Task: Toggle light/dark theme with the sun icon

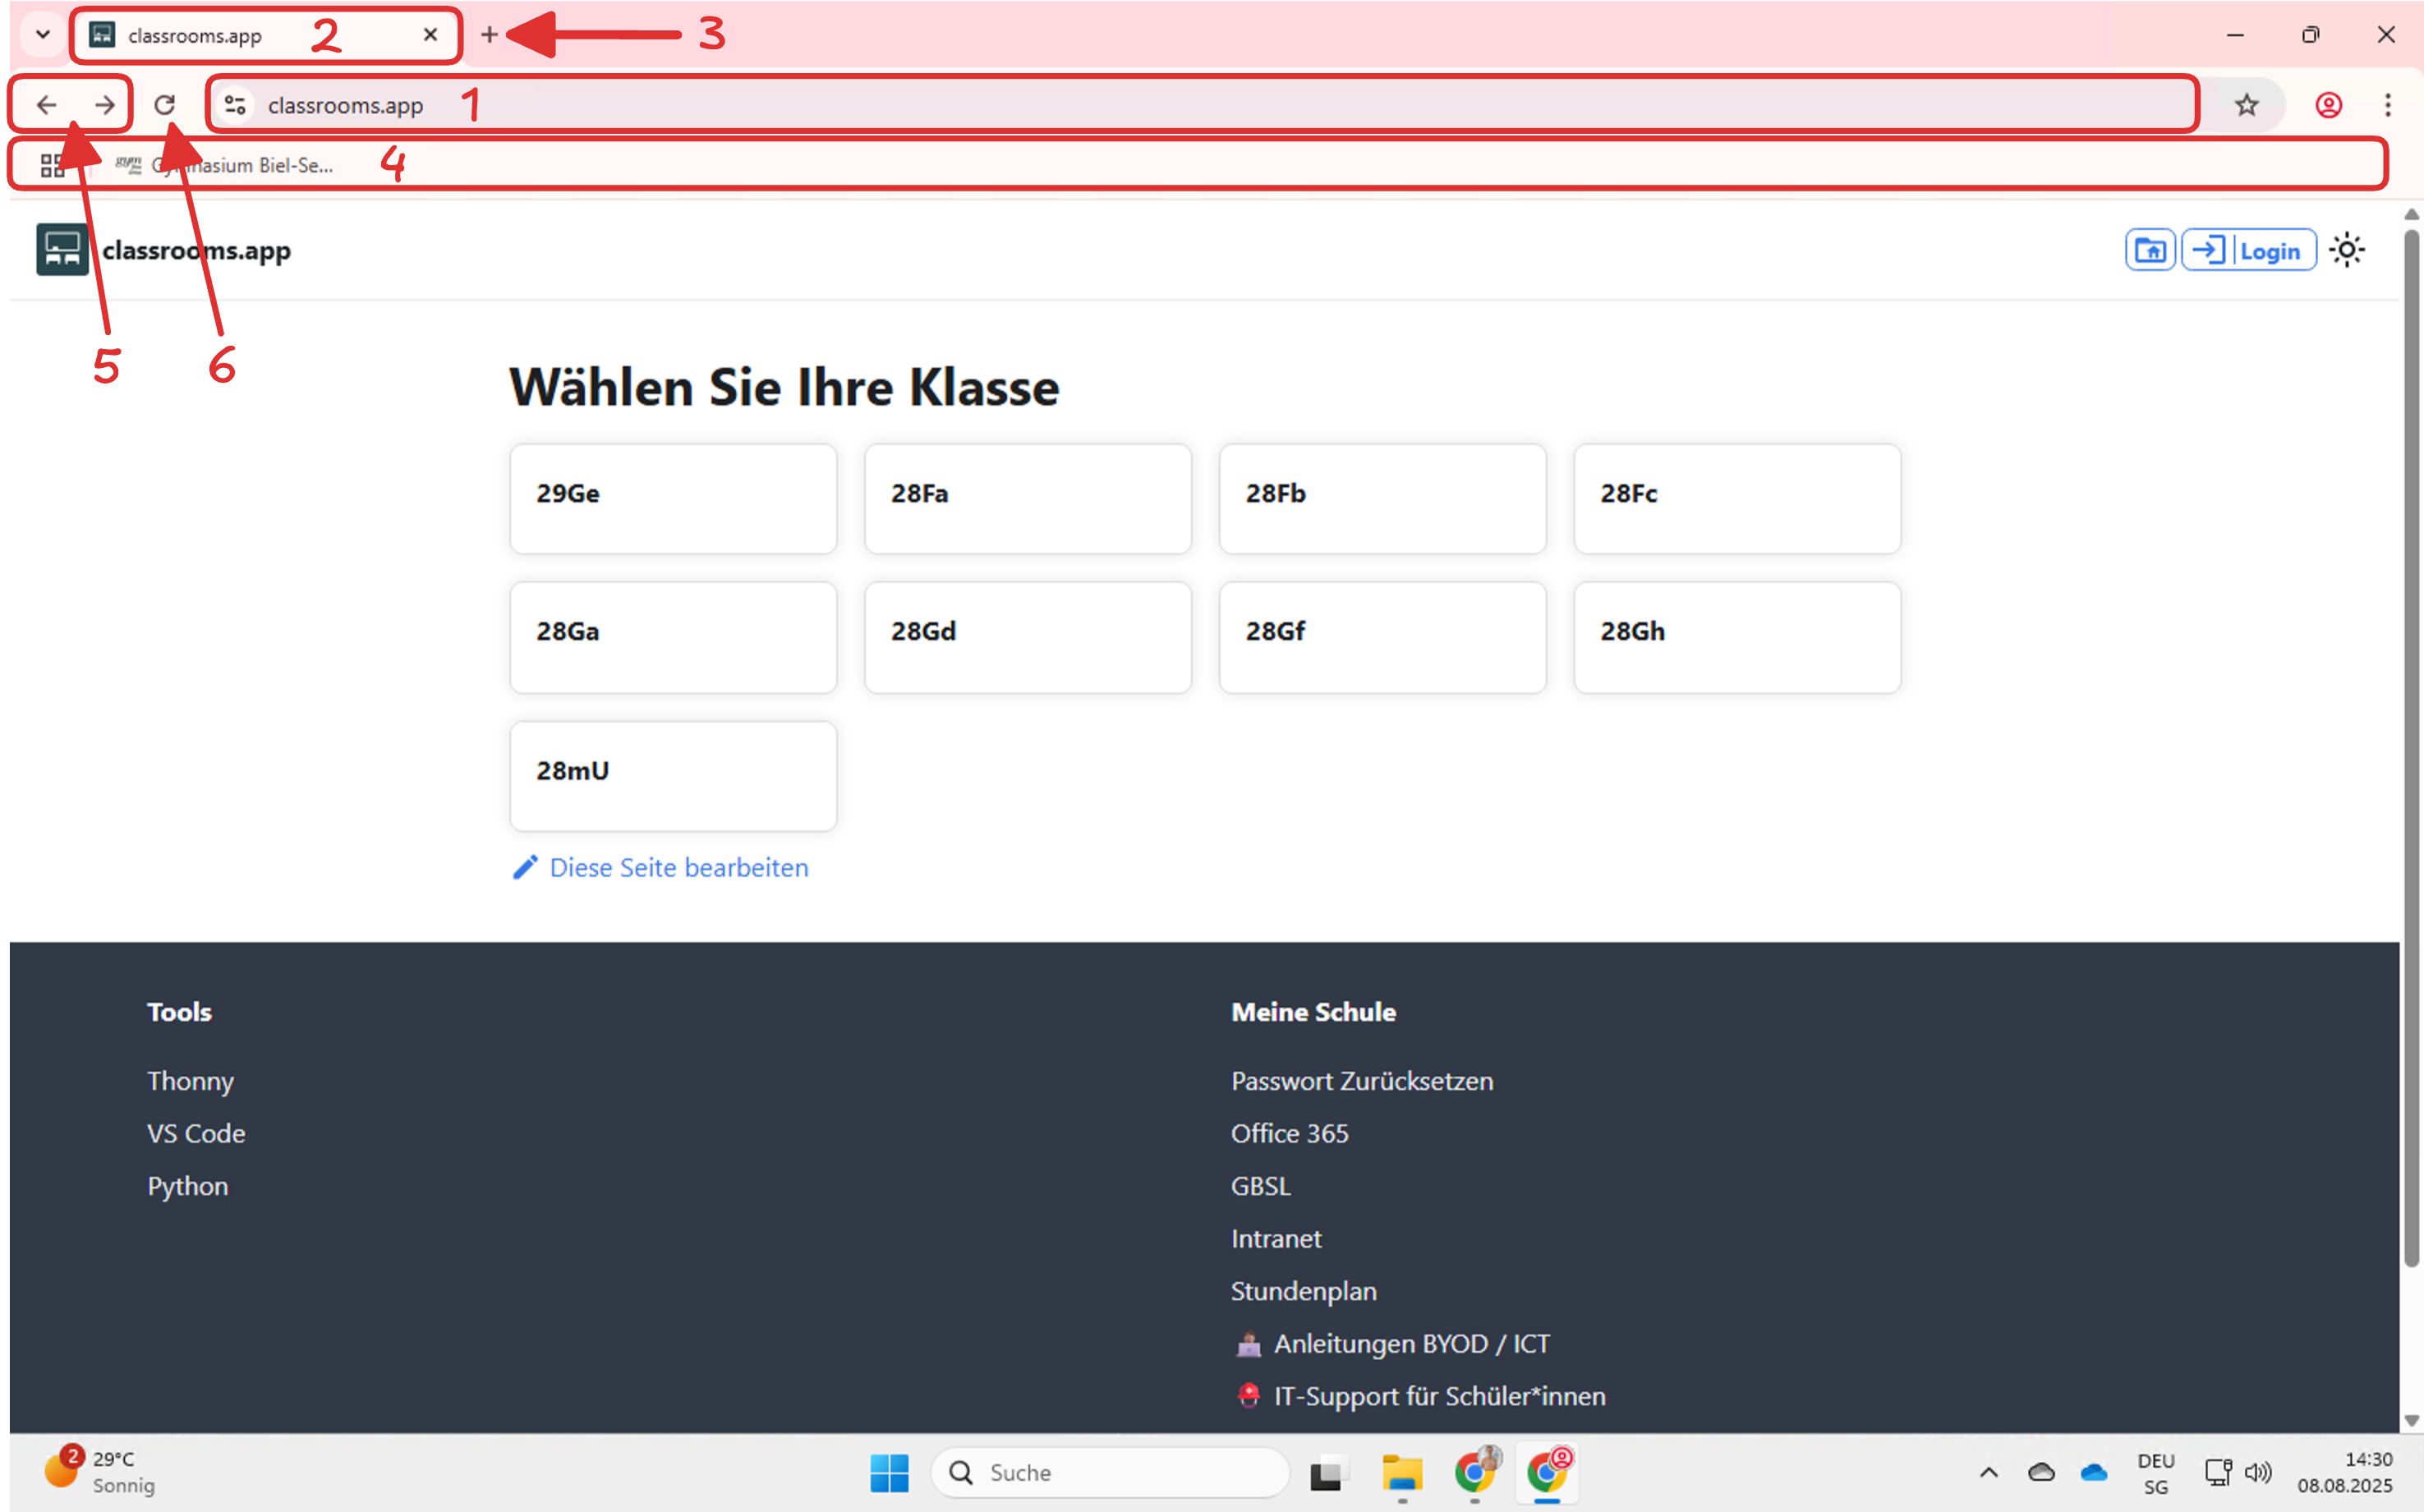Action: point(2346,250)
